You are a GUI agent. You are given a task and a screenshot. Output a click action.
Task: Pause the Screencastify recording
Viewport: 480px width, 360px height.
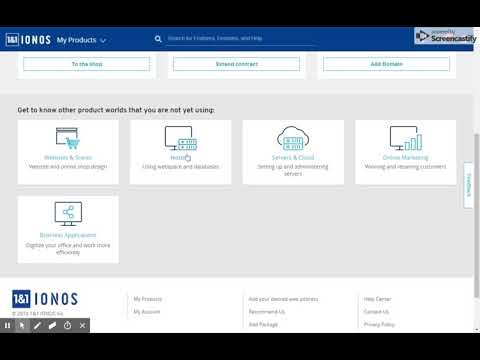coord(8,325)
